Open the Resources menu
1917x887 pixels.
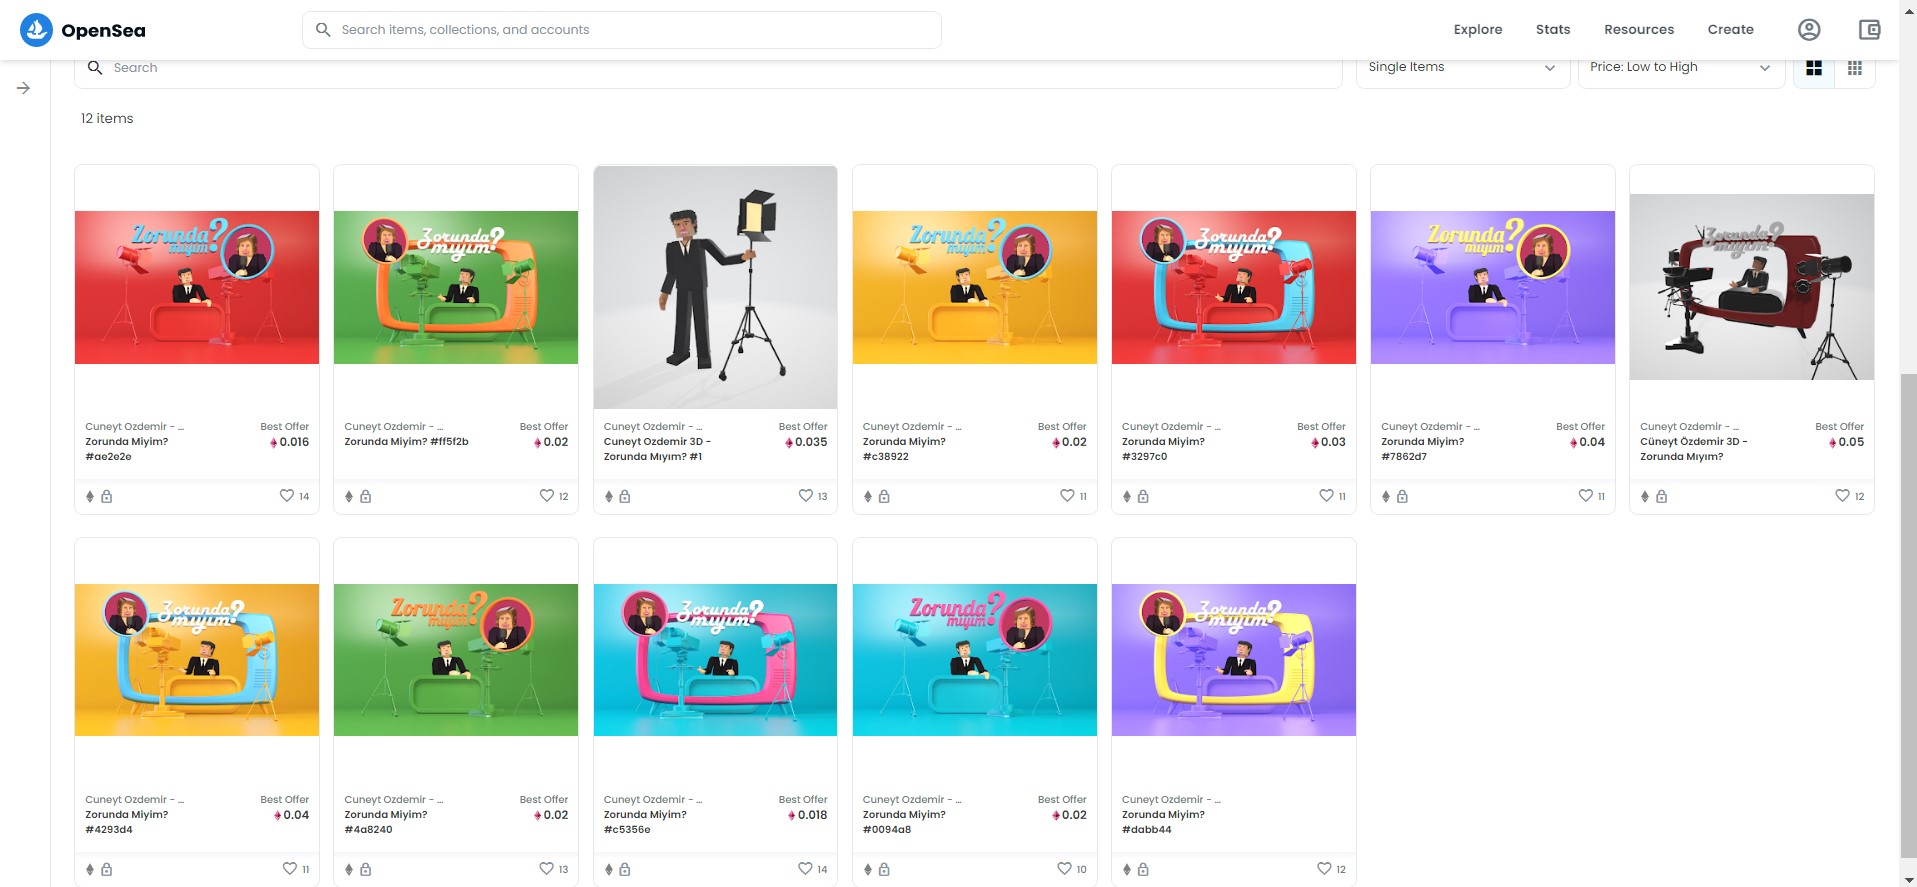click(x=1639, y=30)
